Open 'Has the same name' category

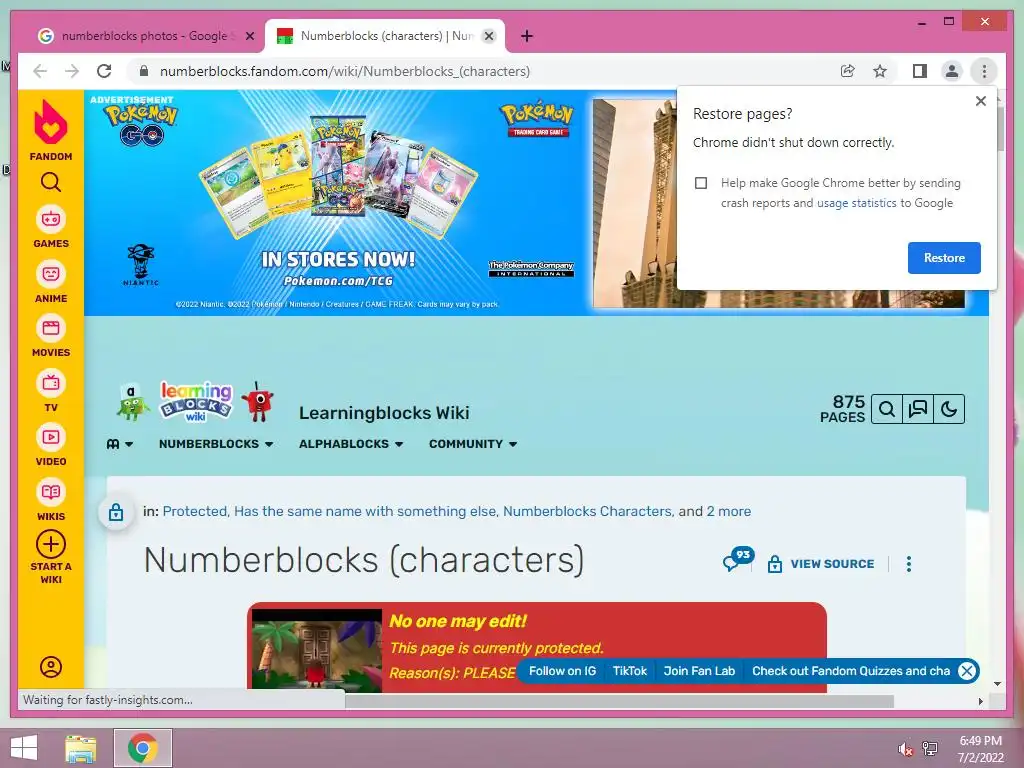click(365, 511)
